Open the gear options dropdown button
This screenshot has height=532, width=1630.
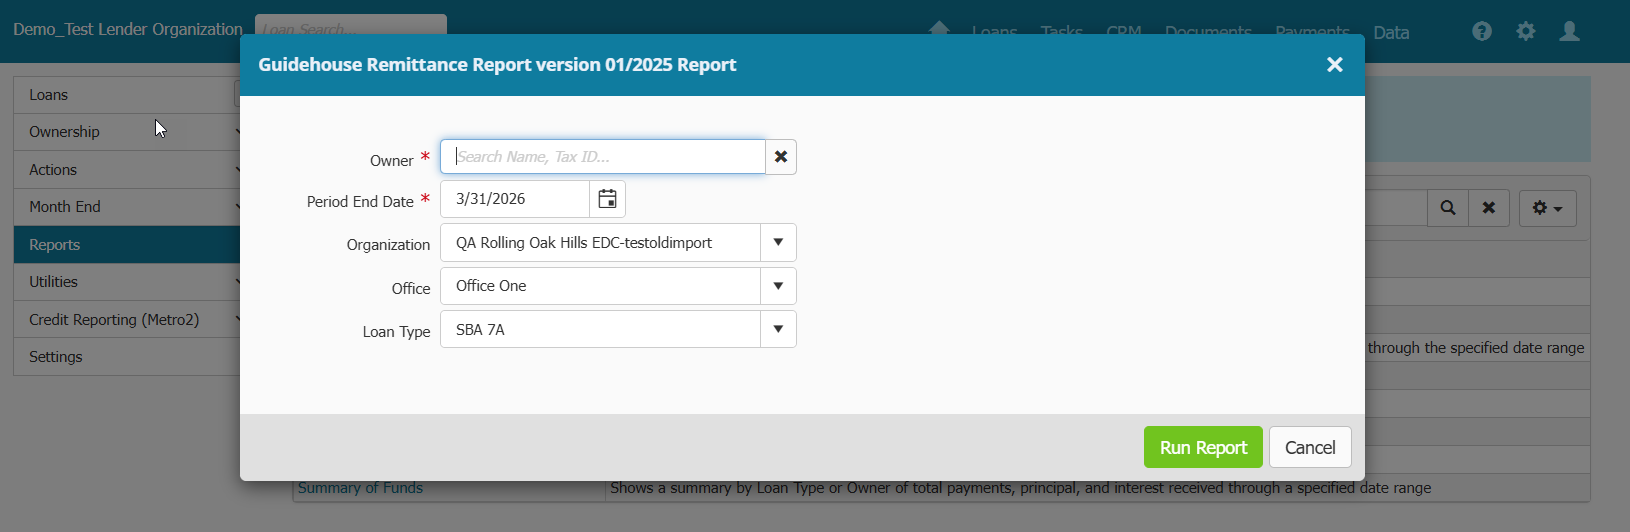point(1547,208)
